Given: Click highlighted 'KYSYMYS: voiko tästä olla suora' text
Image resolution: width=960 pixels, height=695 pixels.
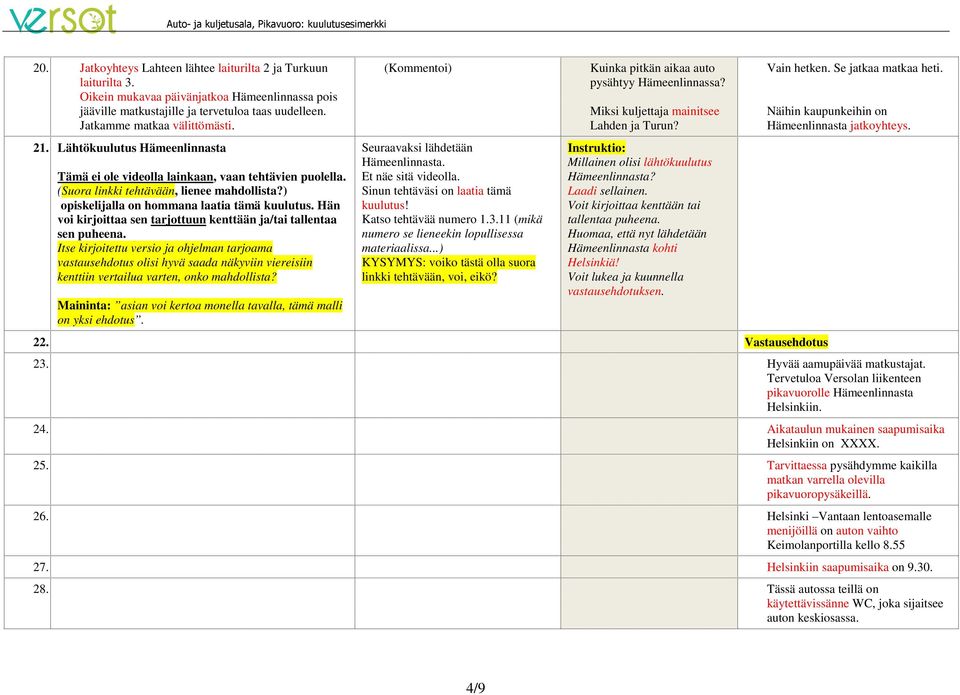Looking at the screenshot, I should [449, 262].
